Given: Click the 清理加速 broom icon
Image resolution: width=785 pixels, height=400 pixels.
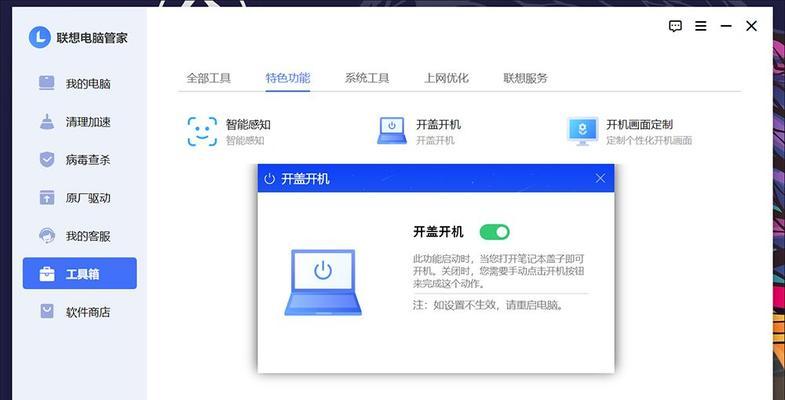Looking at the screenshot, I should click(x=47, y=122).
